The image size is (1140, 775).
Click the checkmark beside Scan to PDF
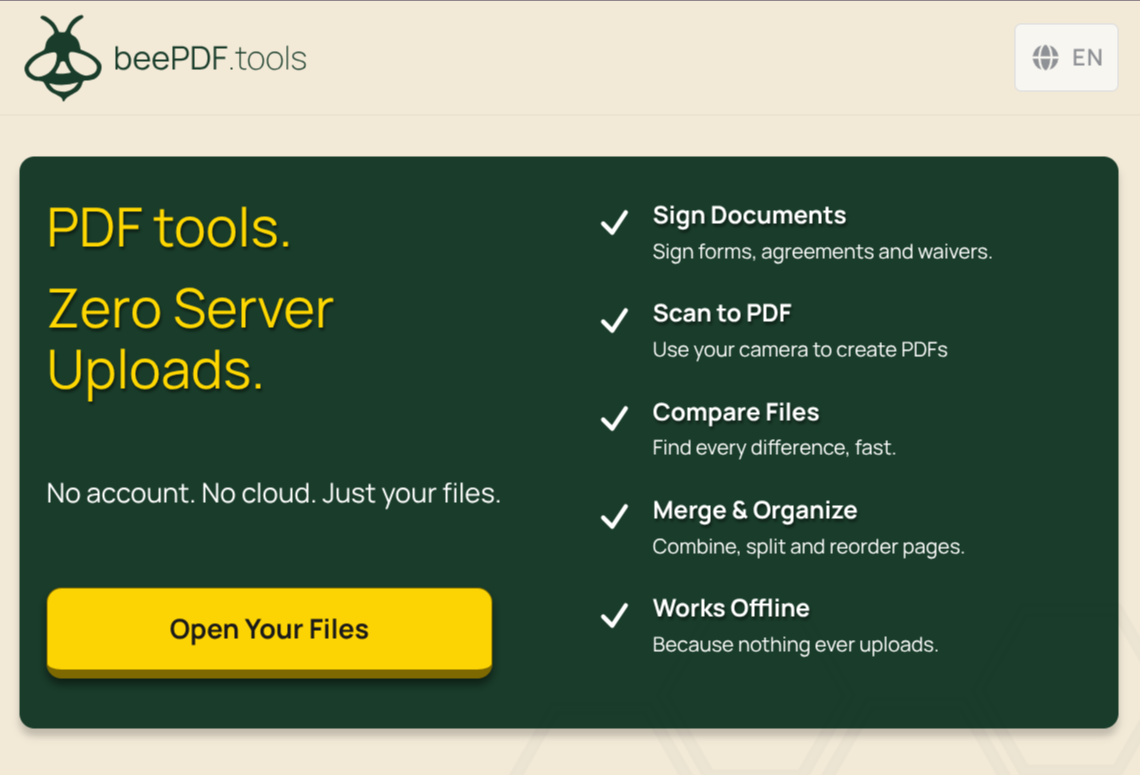tap(614, 321)
